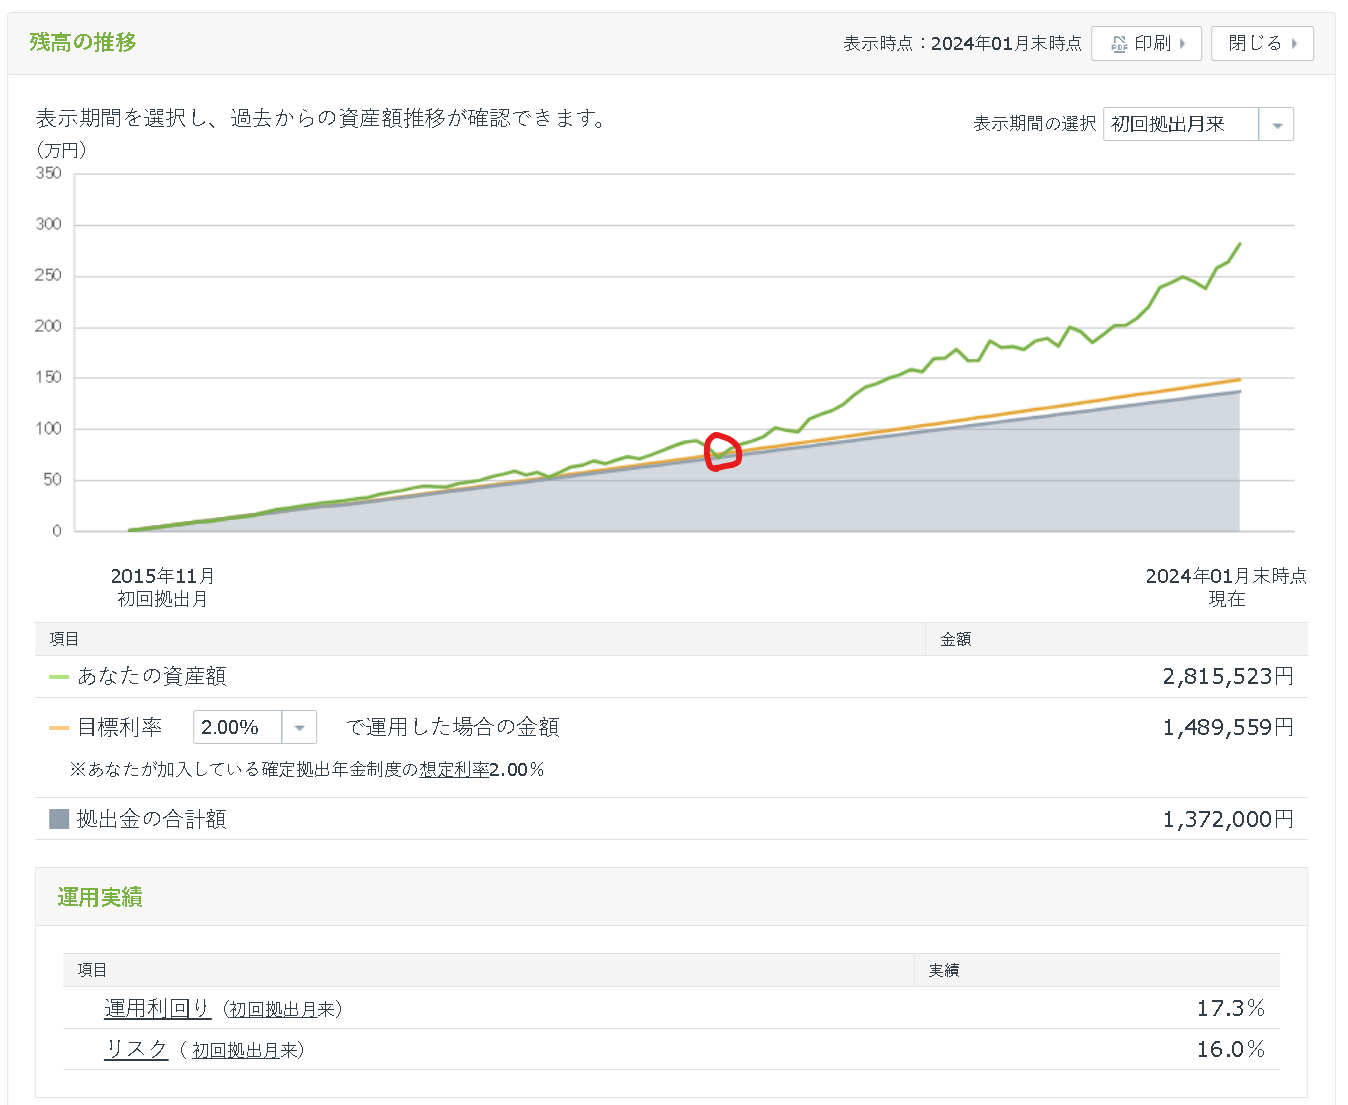The image size is (1348, 1105).
Task: Click the 印刷 print button
Action: 1146,44
